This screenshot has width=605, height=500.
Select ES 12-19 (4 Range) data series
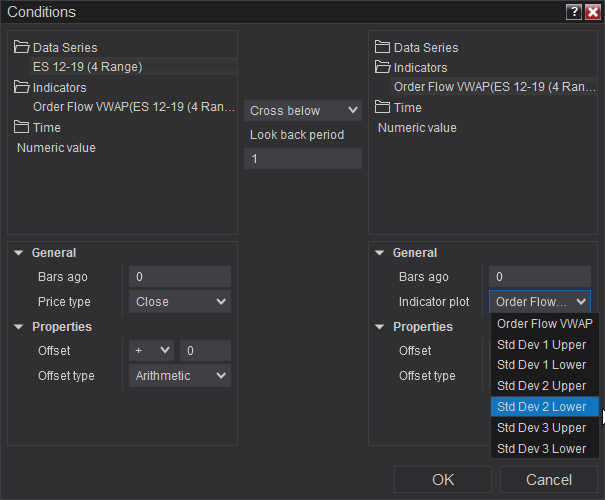click(88, 67)
